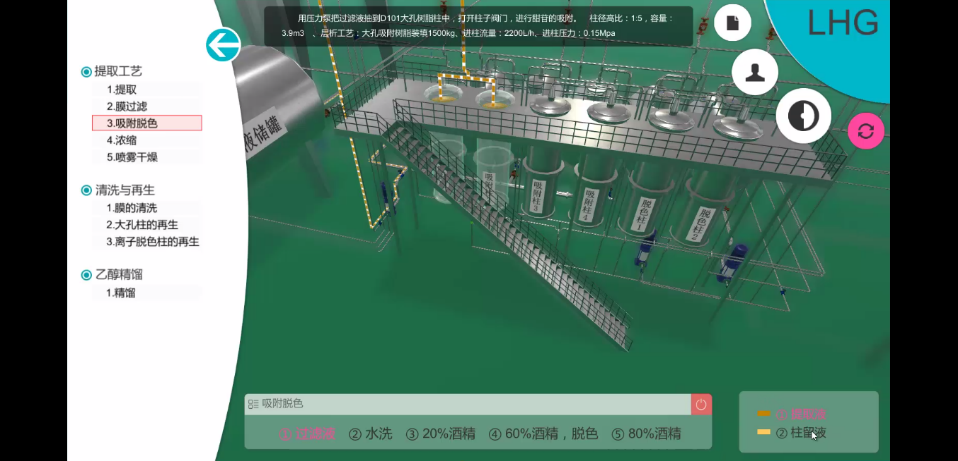Select 5.喷雾干燥 process item
This screenshot has height=461, width=958.
tap(132, 157)
